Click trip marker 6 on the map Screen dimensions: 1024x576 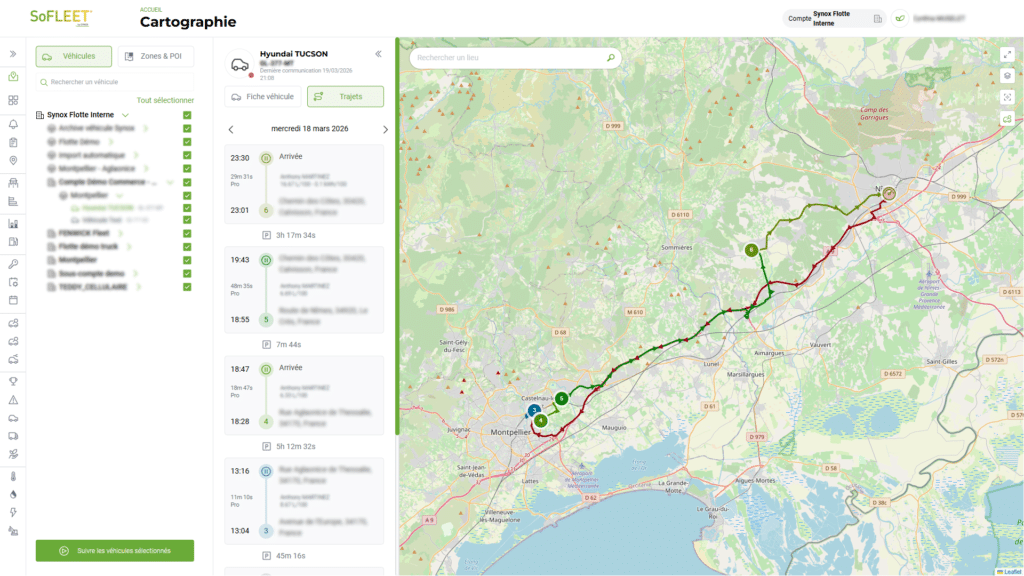tap(751, 249)
